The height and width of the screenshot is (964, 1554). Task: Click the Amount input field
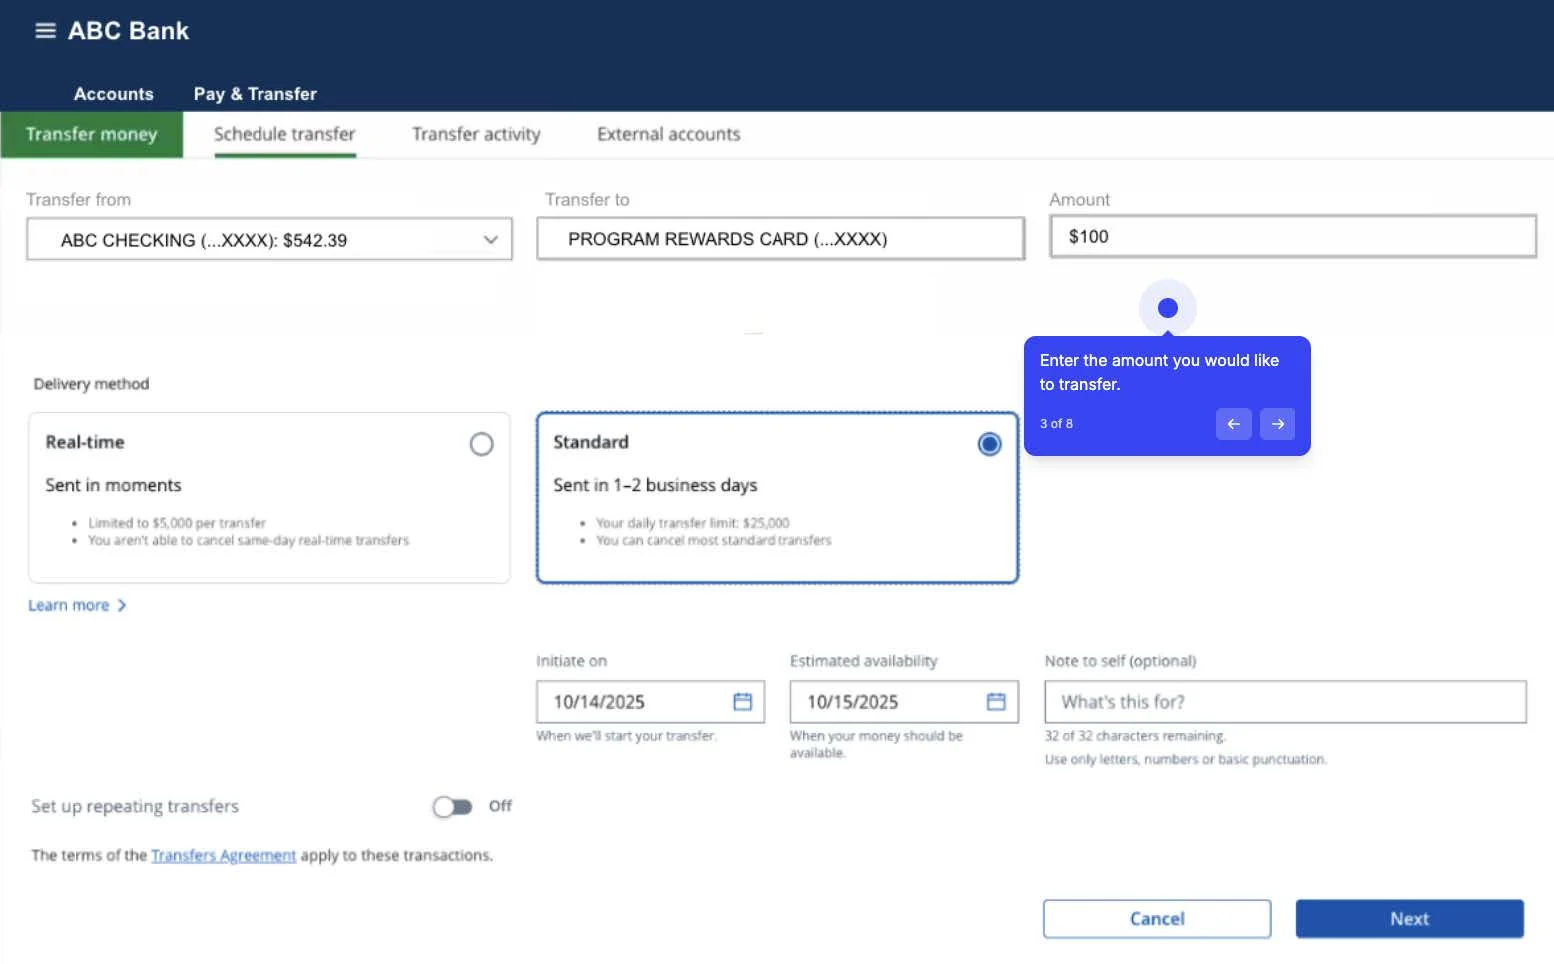tap(1293, 237)
